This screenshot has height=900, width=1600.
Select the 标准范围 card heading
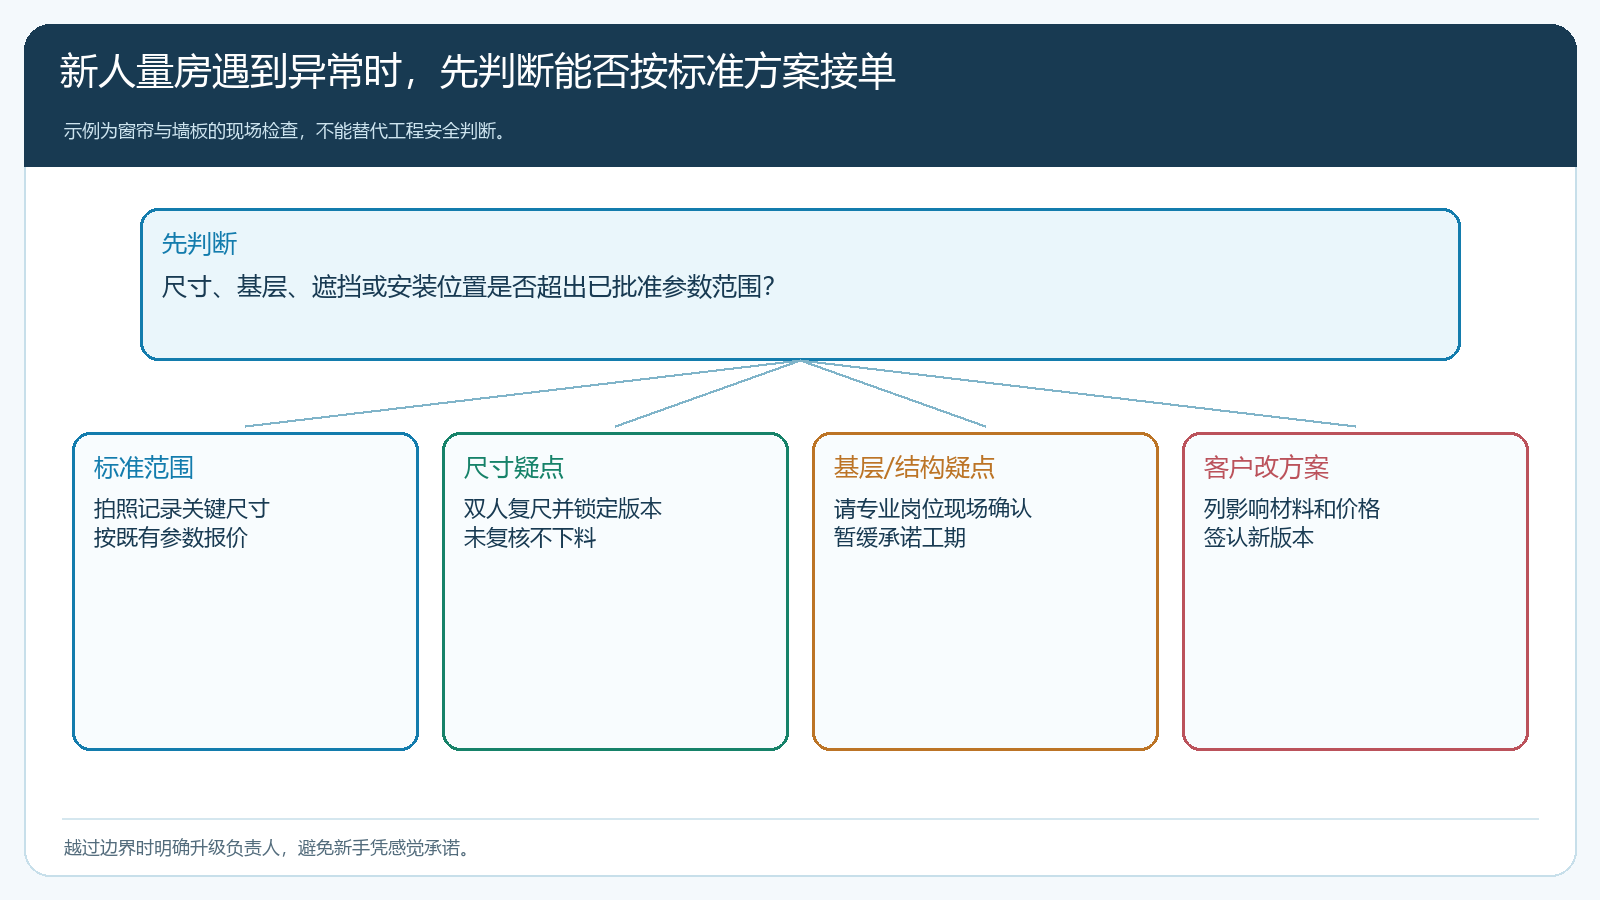point(143,467)
